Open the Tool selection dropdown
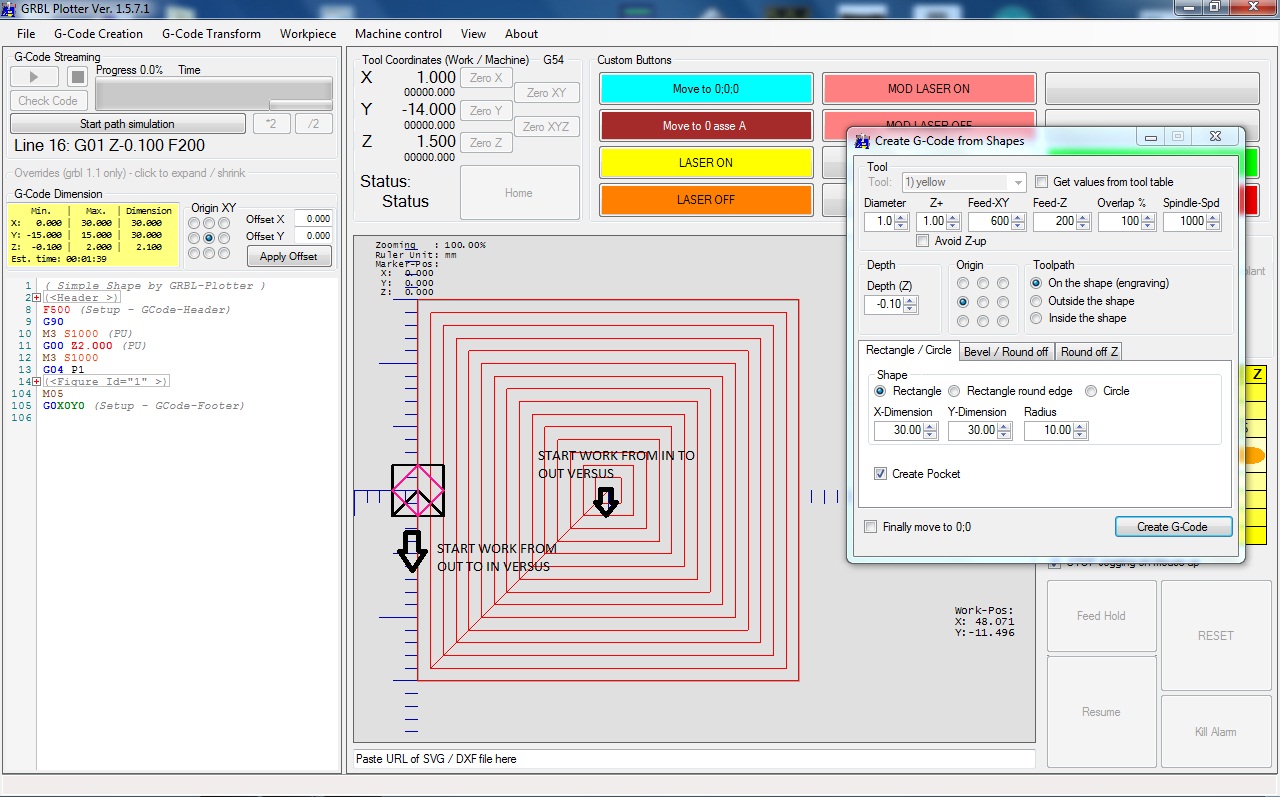This screenshot has height=797, width=1280. pos(1018,183)
